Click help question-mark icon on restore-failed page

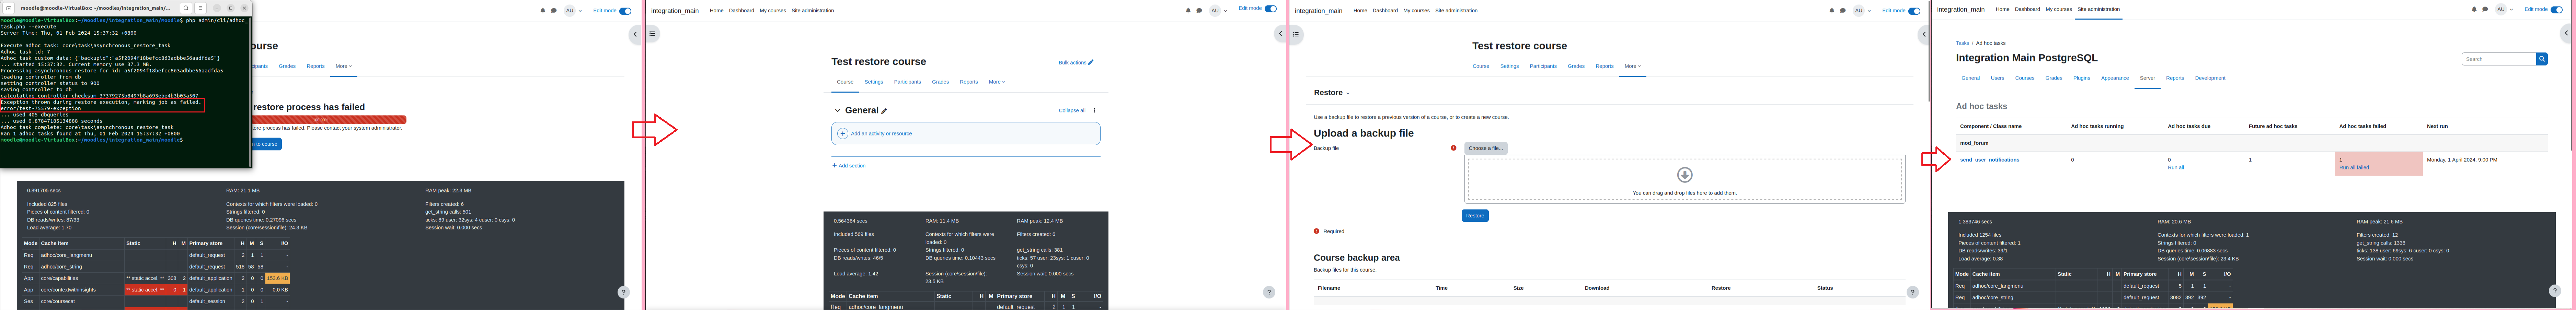click(623, 292)
